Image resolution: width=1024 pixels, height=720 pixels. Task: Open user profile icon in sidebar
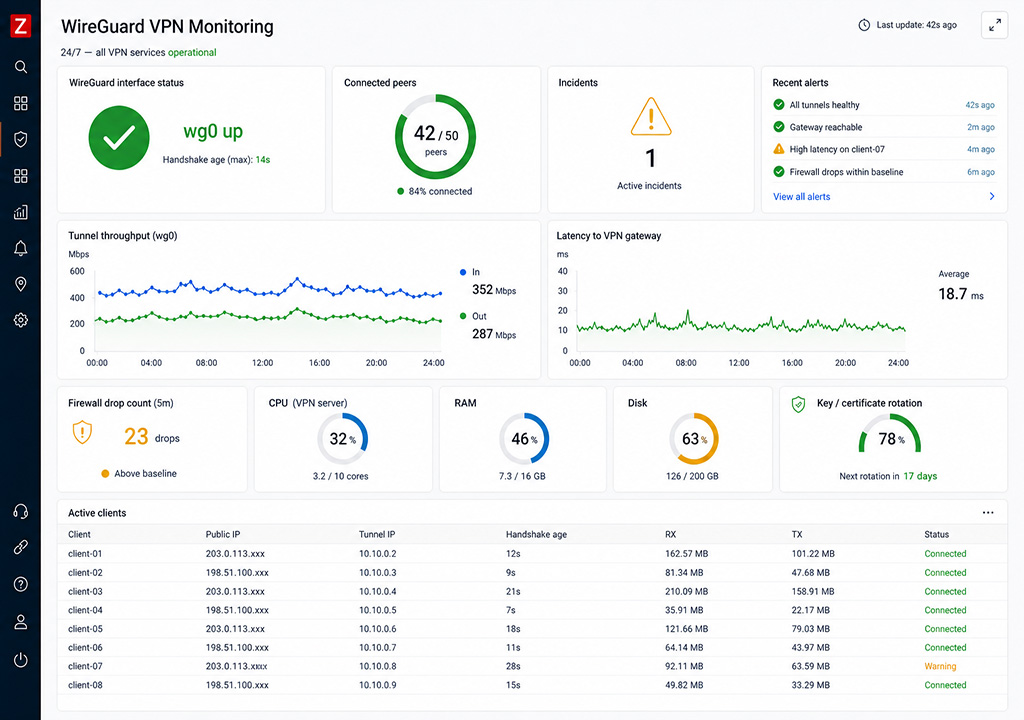pyautogui.click(x=20, y=622)
